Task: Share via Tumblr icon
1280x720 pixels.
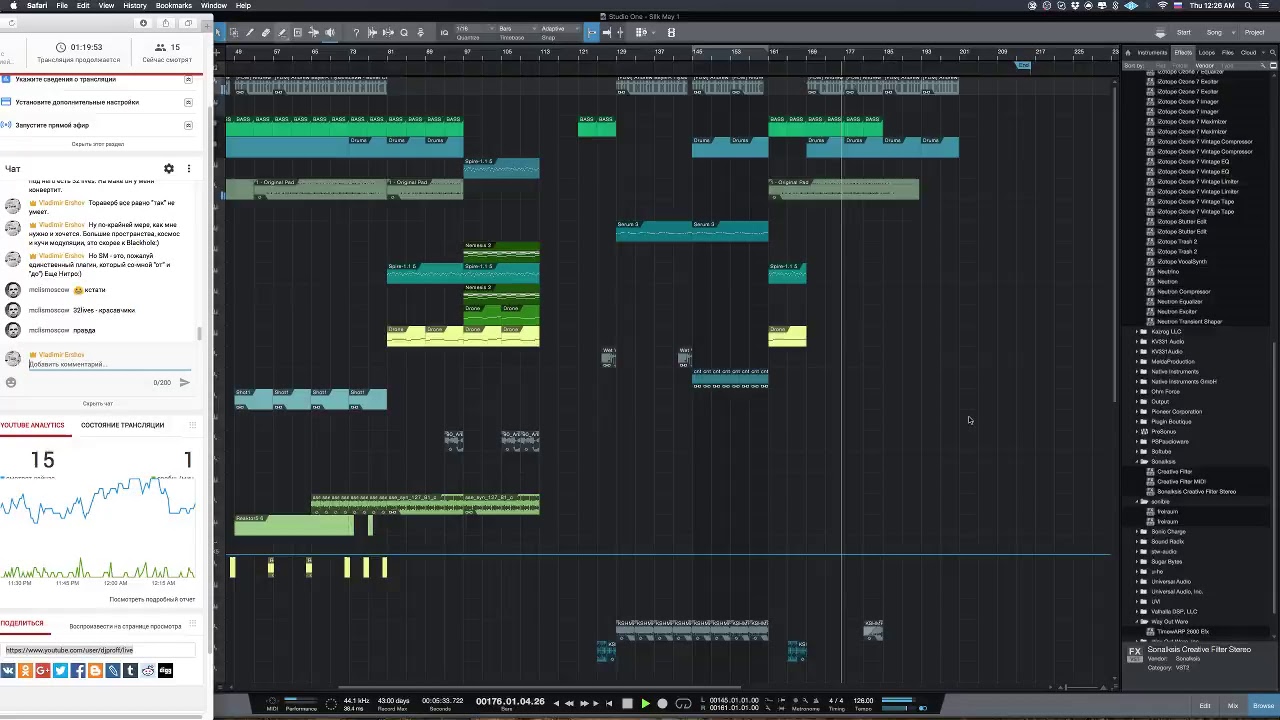Action: click(x=130, y=671)
